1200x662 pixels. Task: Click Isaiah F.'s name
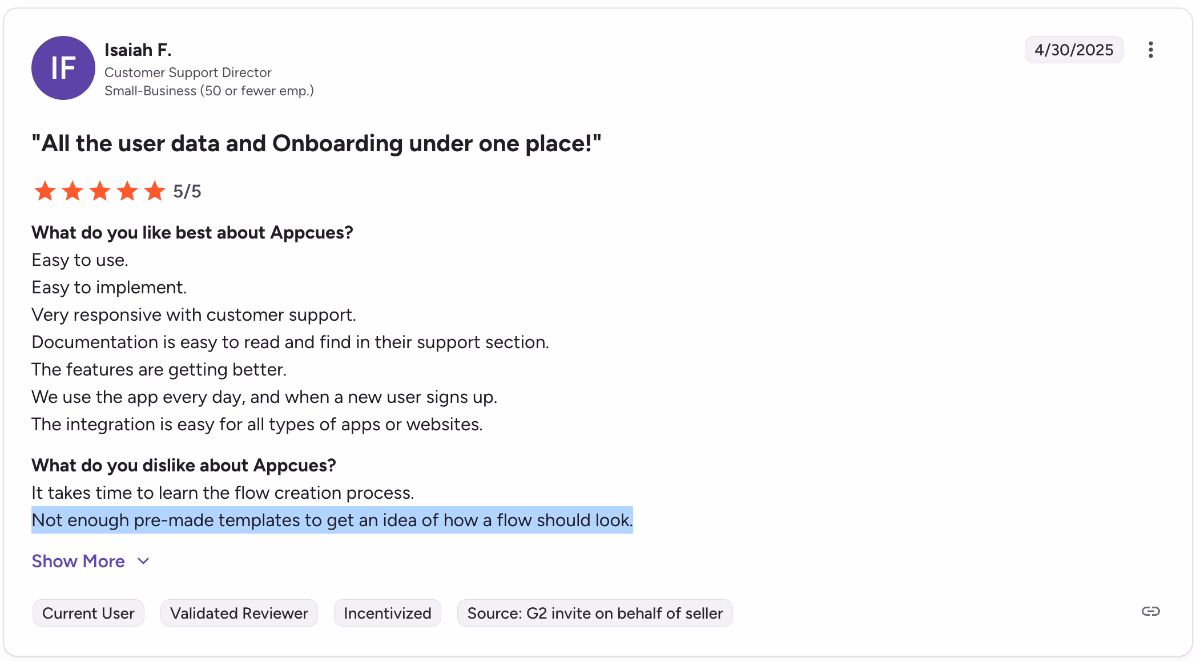(137, 49)
